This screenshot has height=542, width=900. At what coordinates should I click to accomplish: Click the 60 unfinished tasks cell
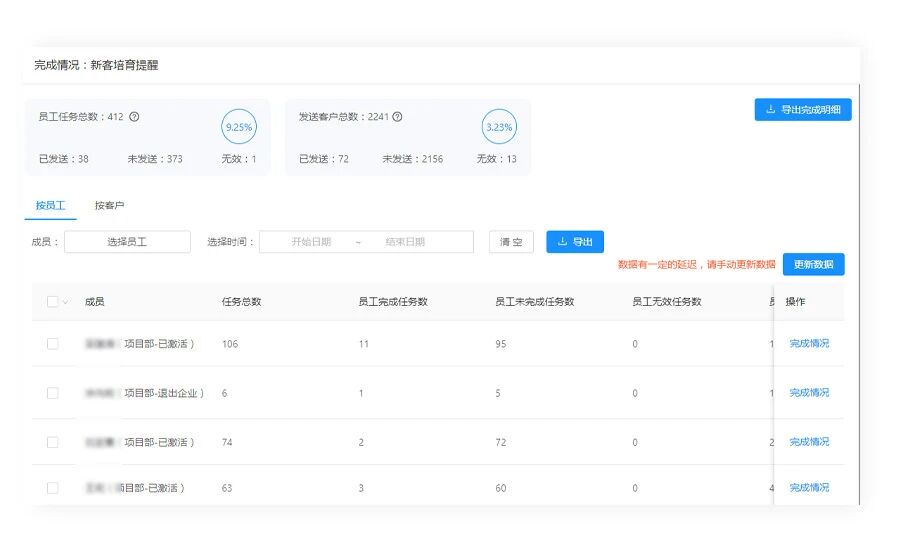pyautogui.click(x=501, y=488)
